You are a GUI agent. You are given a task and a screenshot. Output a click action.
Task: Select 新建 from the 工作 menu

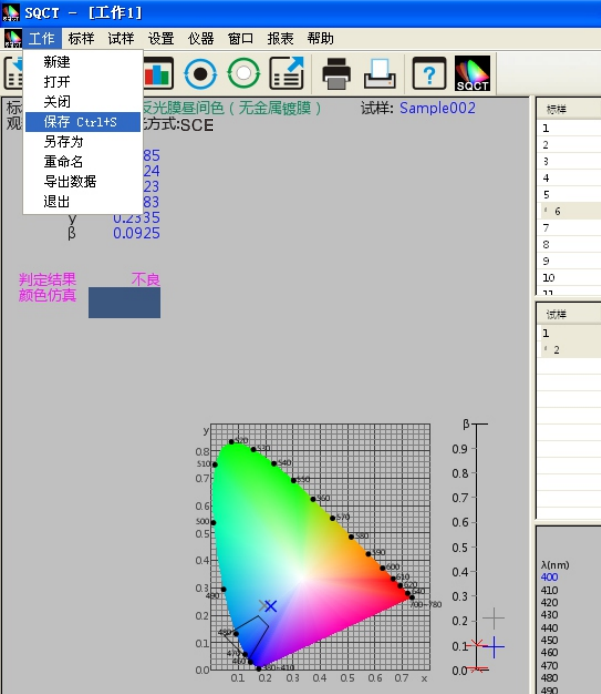(x=57, y=62)
